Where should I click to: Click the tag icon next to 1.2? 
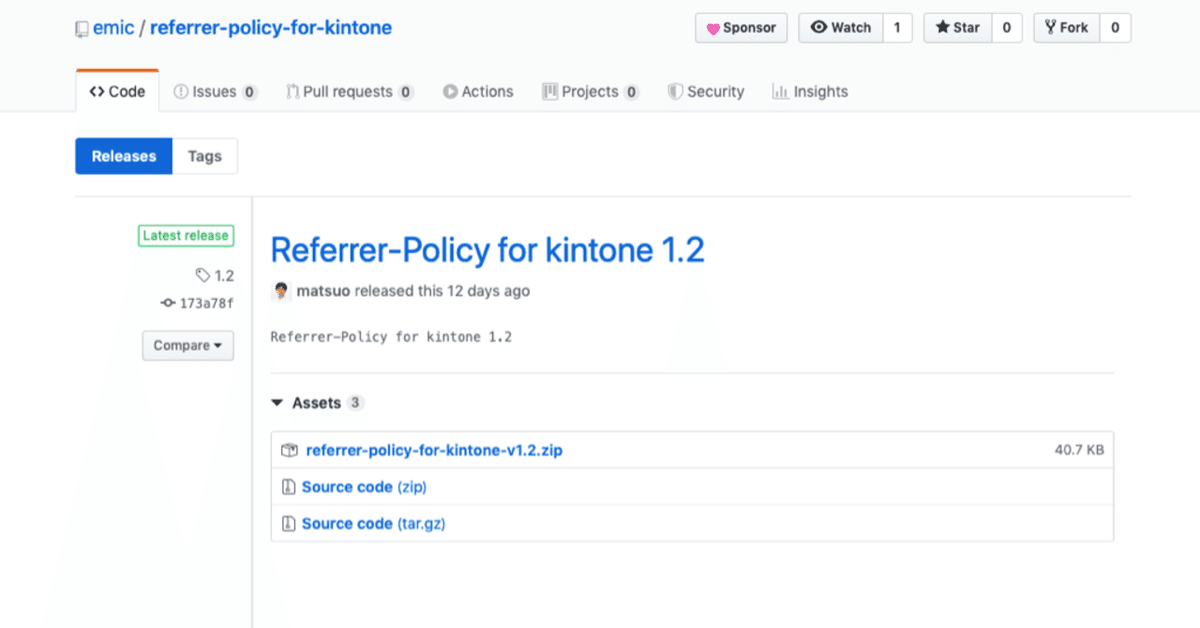point(203,275)
